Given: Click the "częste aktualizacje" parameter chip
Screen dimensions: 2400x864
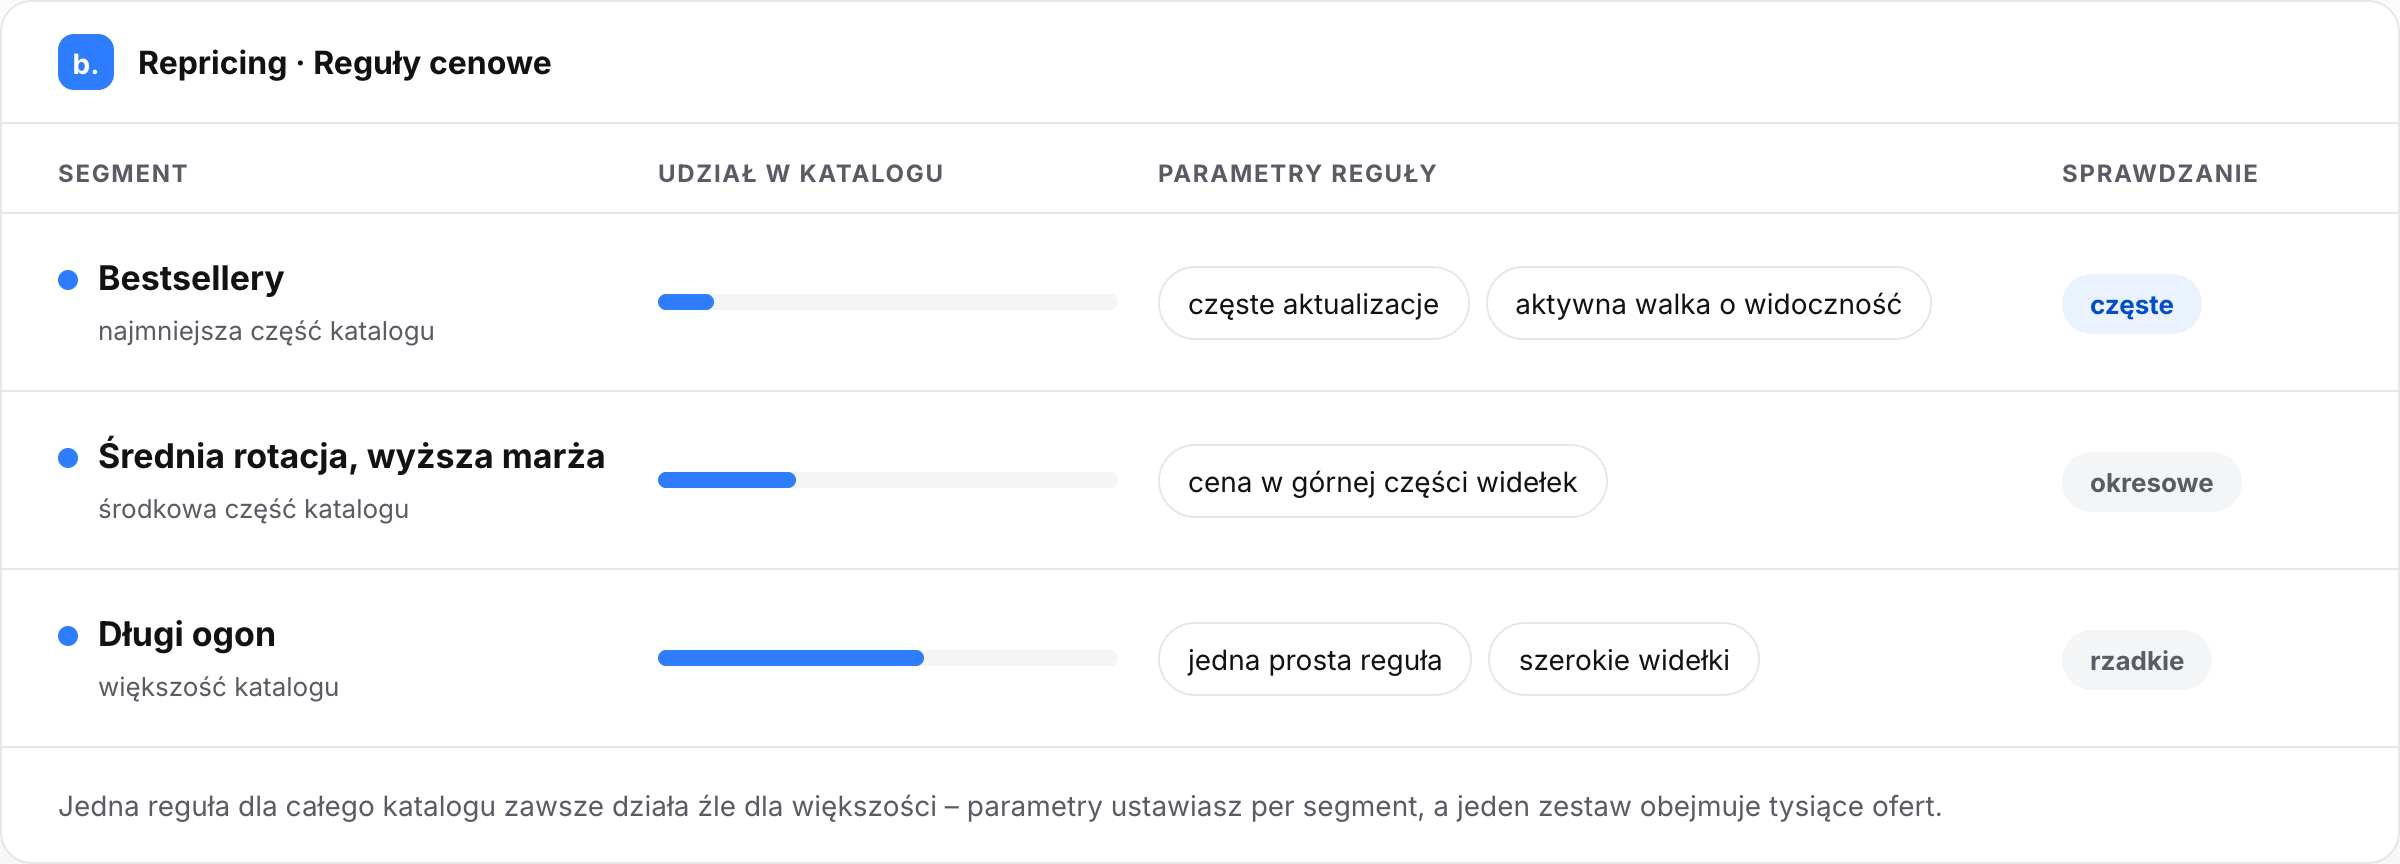Looking at the screenshot, I should pos(1313,304).
